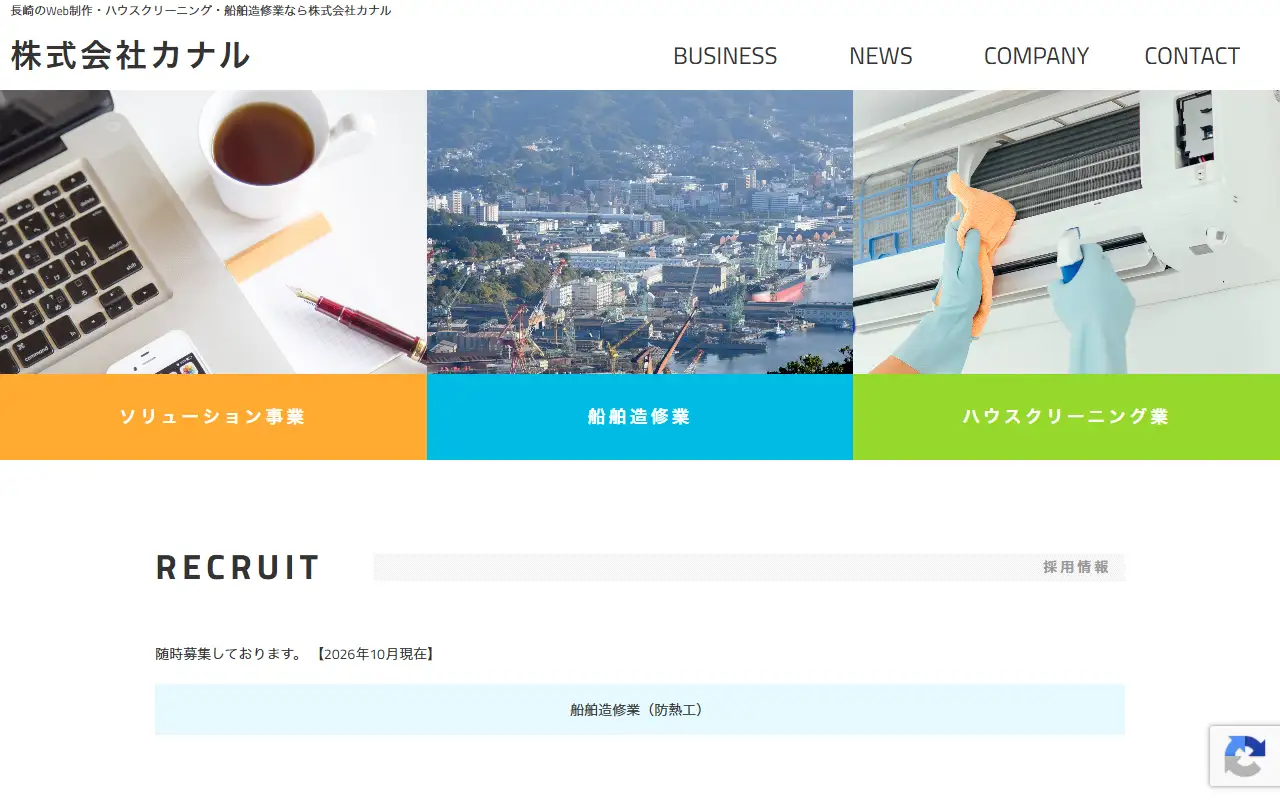1280x800 pixels.
Task: Click the Nagasaki shipyard harbor photo
Action: pos(640,232)
